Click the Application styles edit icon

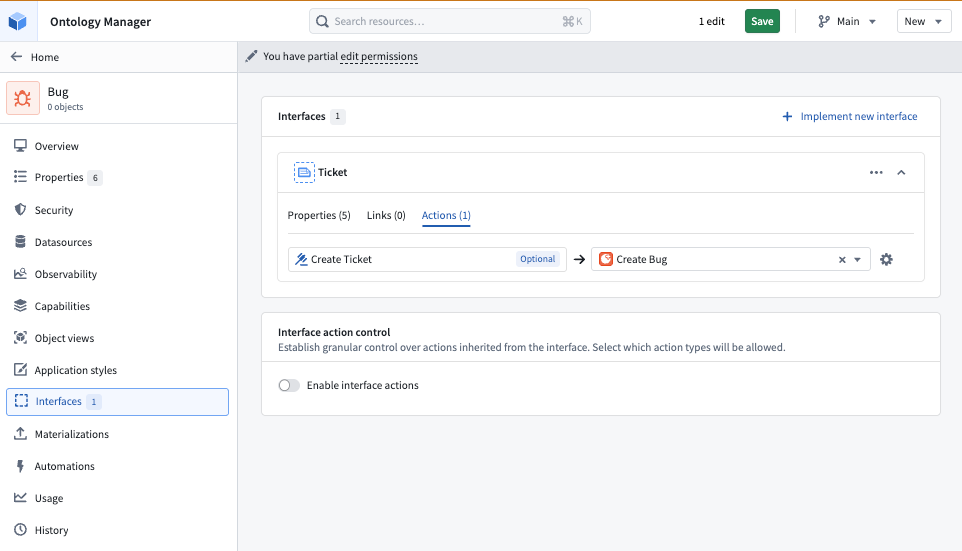tap(20, 369)
